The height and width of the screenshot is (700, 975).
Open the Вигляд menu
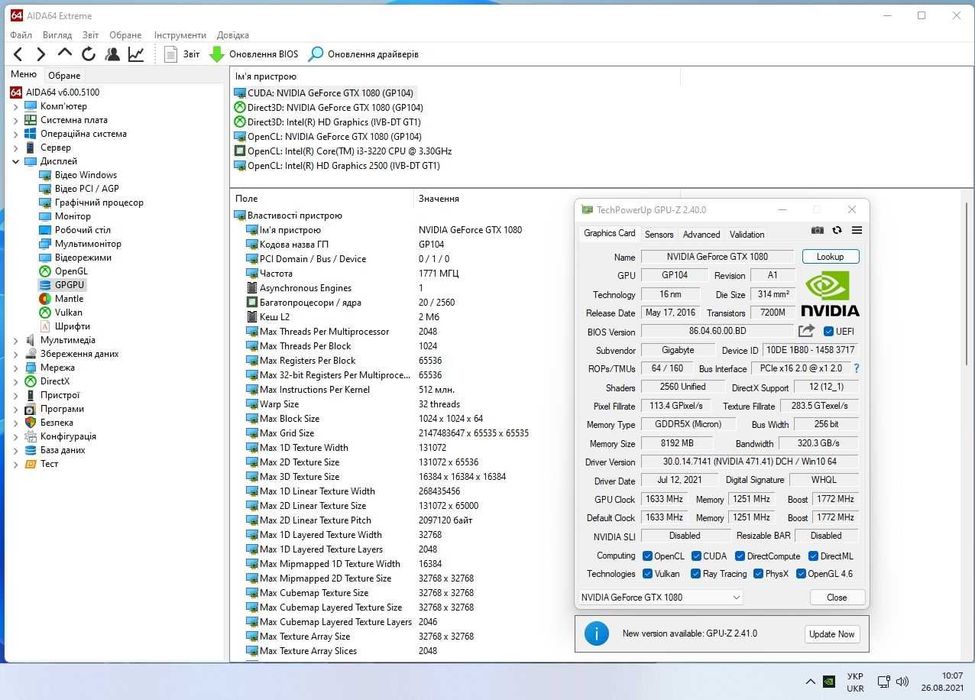click(57, 35)
